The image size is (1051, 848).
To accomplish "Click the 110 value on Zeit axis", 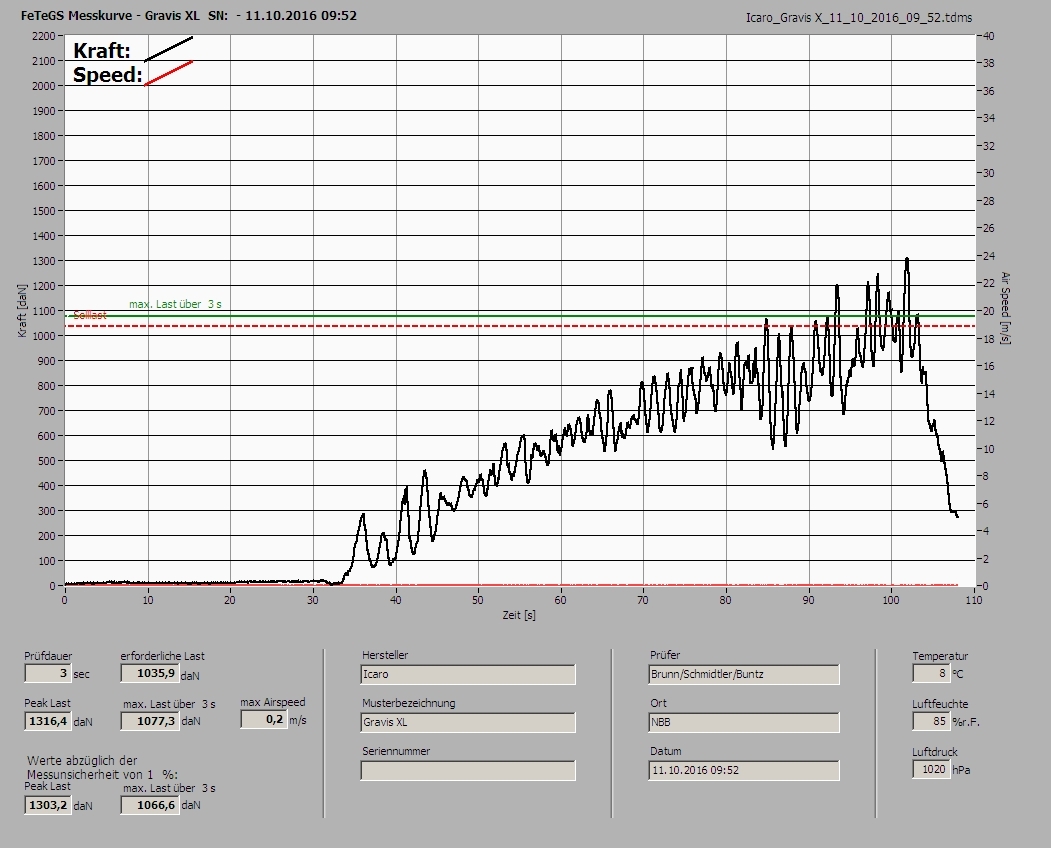I will coord(973,600).
